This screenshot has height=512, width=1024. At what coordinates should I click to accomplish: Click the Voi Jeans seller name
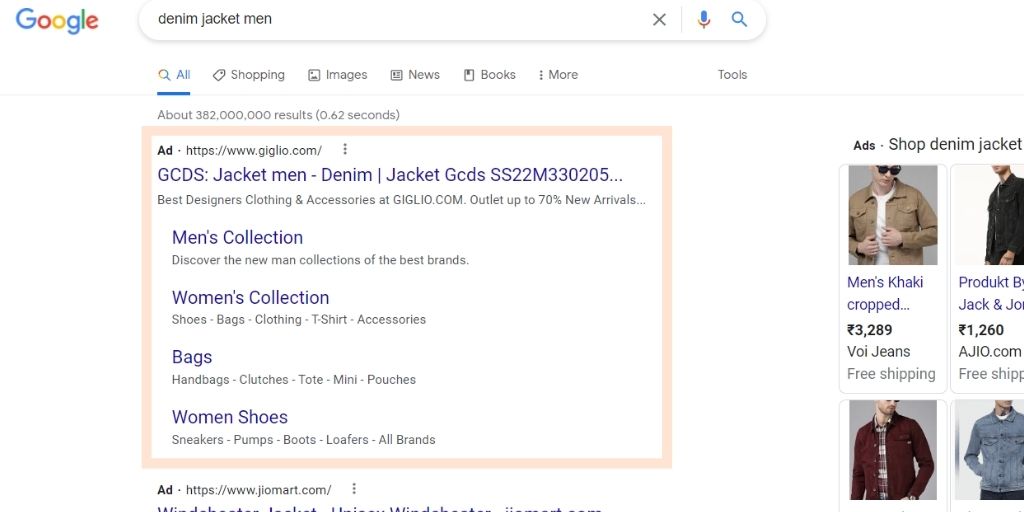tap(878, 352)
